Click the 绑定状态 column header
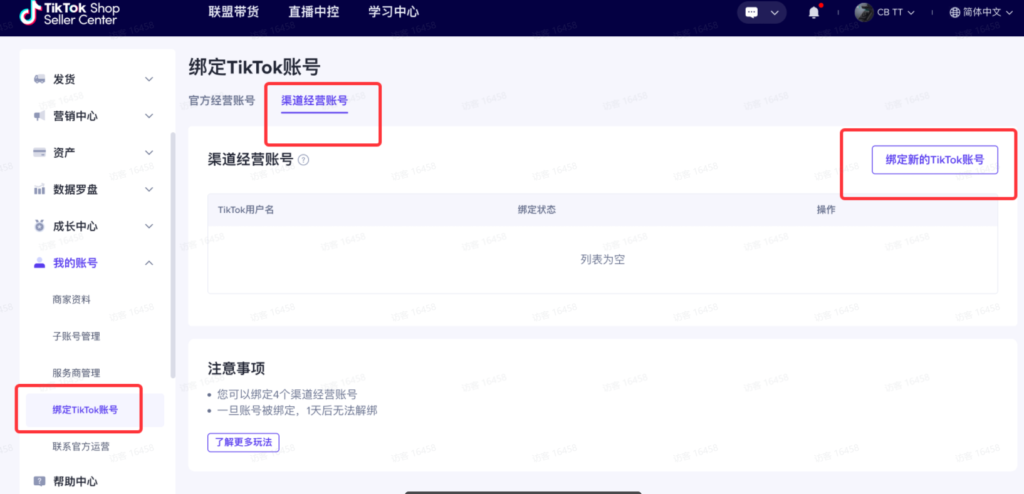This screenshot has height=494, width=1024. (536, 209)
